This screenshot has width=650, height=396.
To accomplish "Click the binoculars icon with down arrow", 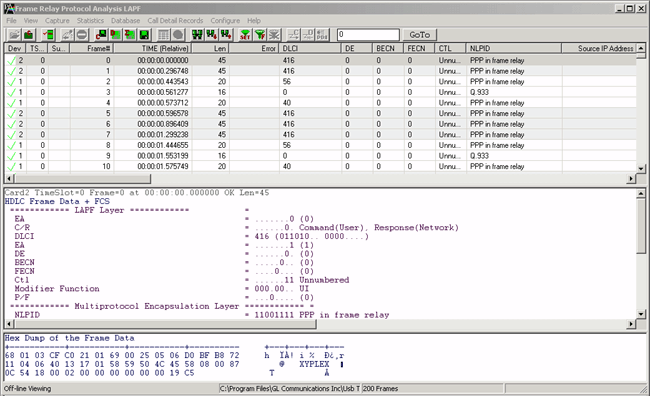I will click(x=212, y=34).
